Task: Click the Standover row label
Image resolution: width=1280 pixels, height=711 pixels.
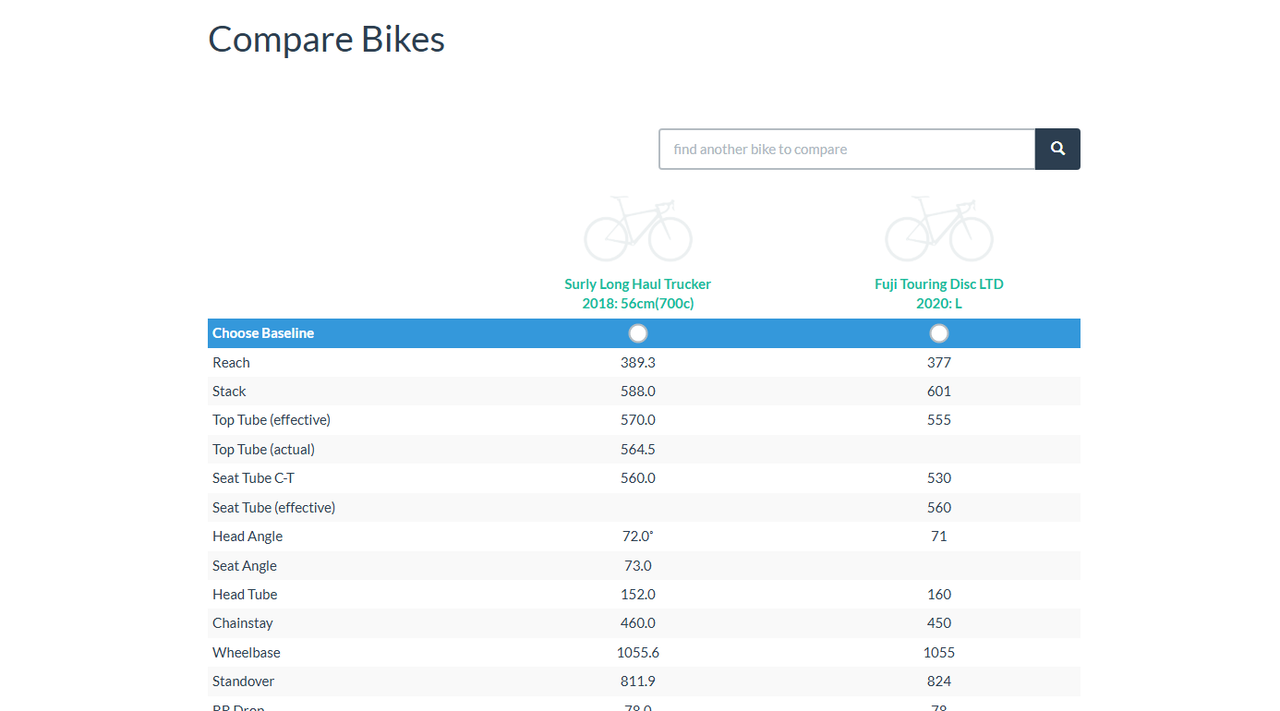Action: tap(243, 681)
